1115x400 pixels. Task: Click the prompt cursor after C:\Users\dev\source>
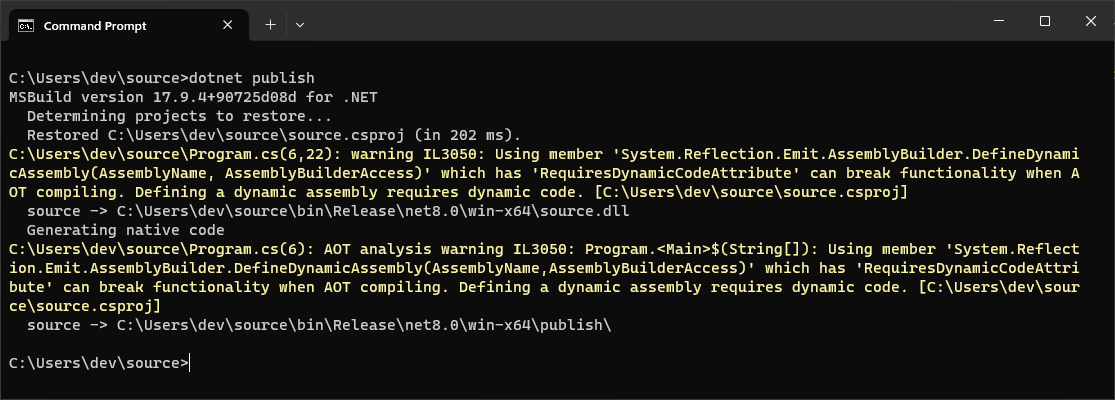pyautogui.click(x=191, y=363)
